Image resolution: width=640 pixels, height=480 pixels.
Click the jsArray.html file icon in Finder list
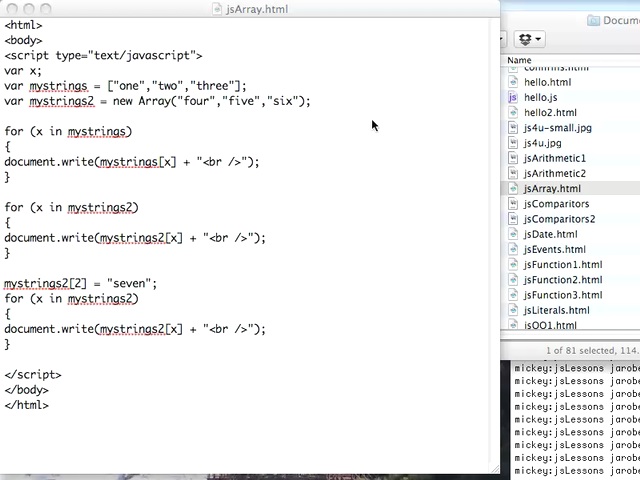click(513, 189)
